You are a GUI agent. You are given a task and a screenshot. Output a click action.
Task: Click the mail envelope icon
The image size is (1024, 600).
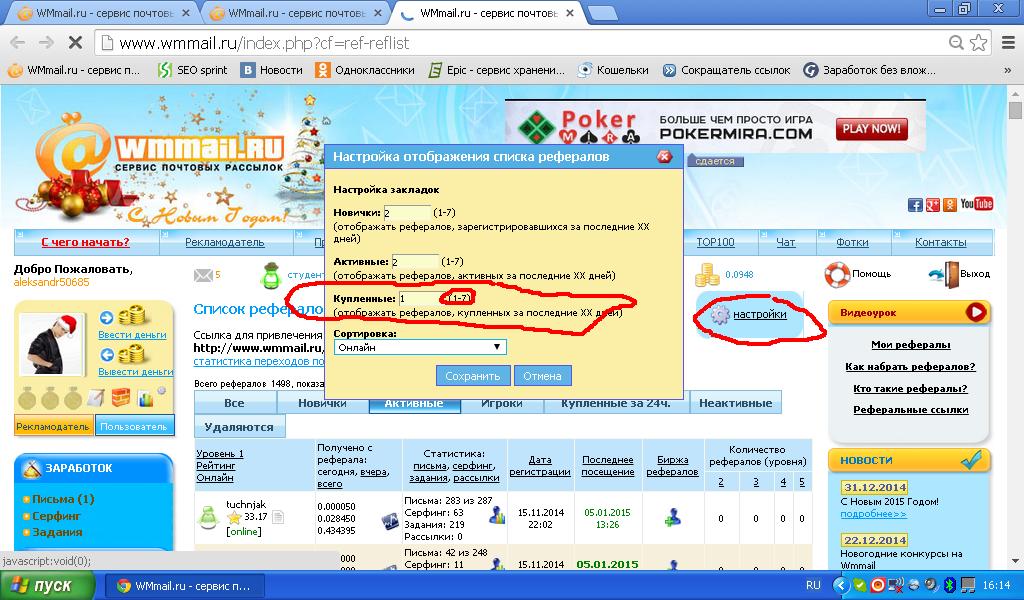pyautogui.click(x=203, y=275)
